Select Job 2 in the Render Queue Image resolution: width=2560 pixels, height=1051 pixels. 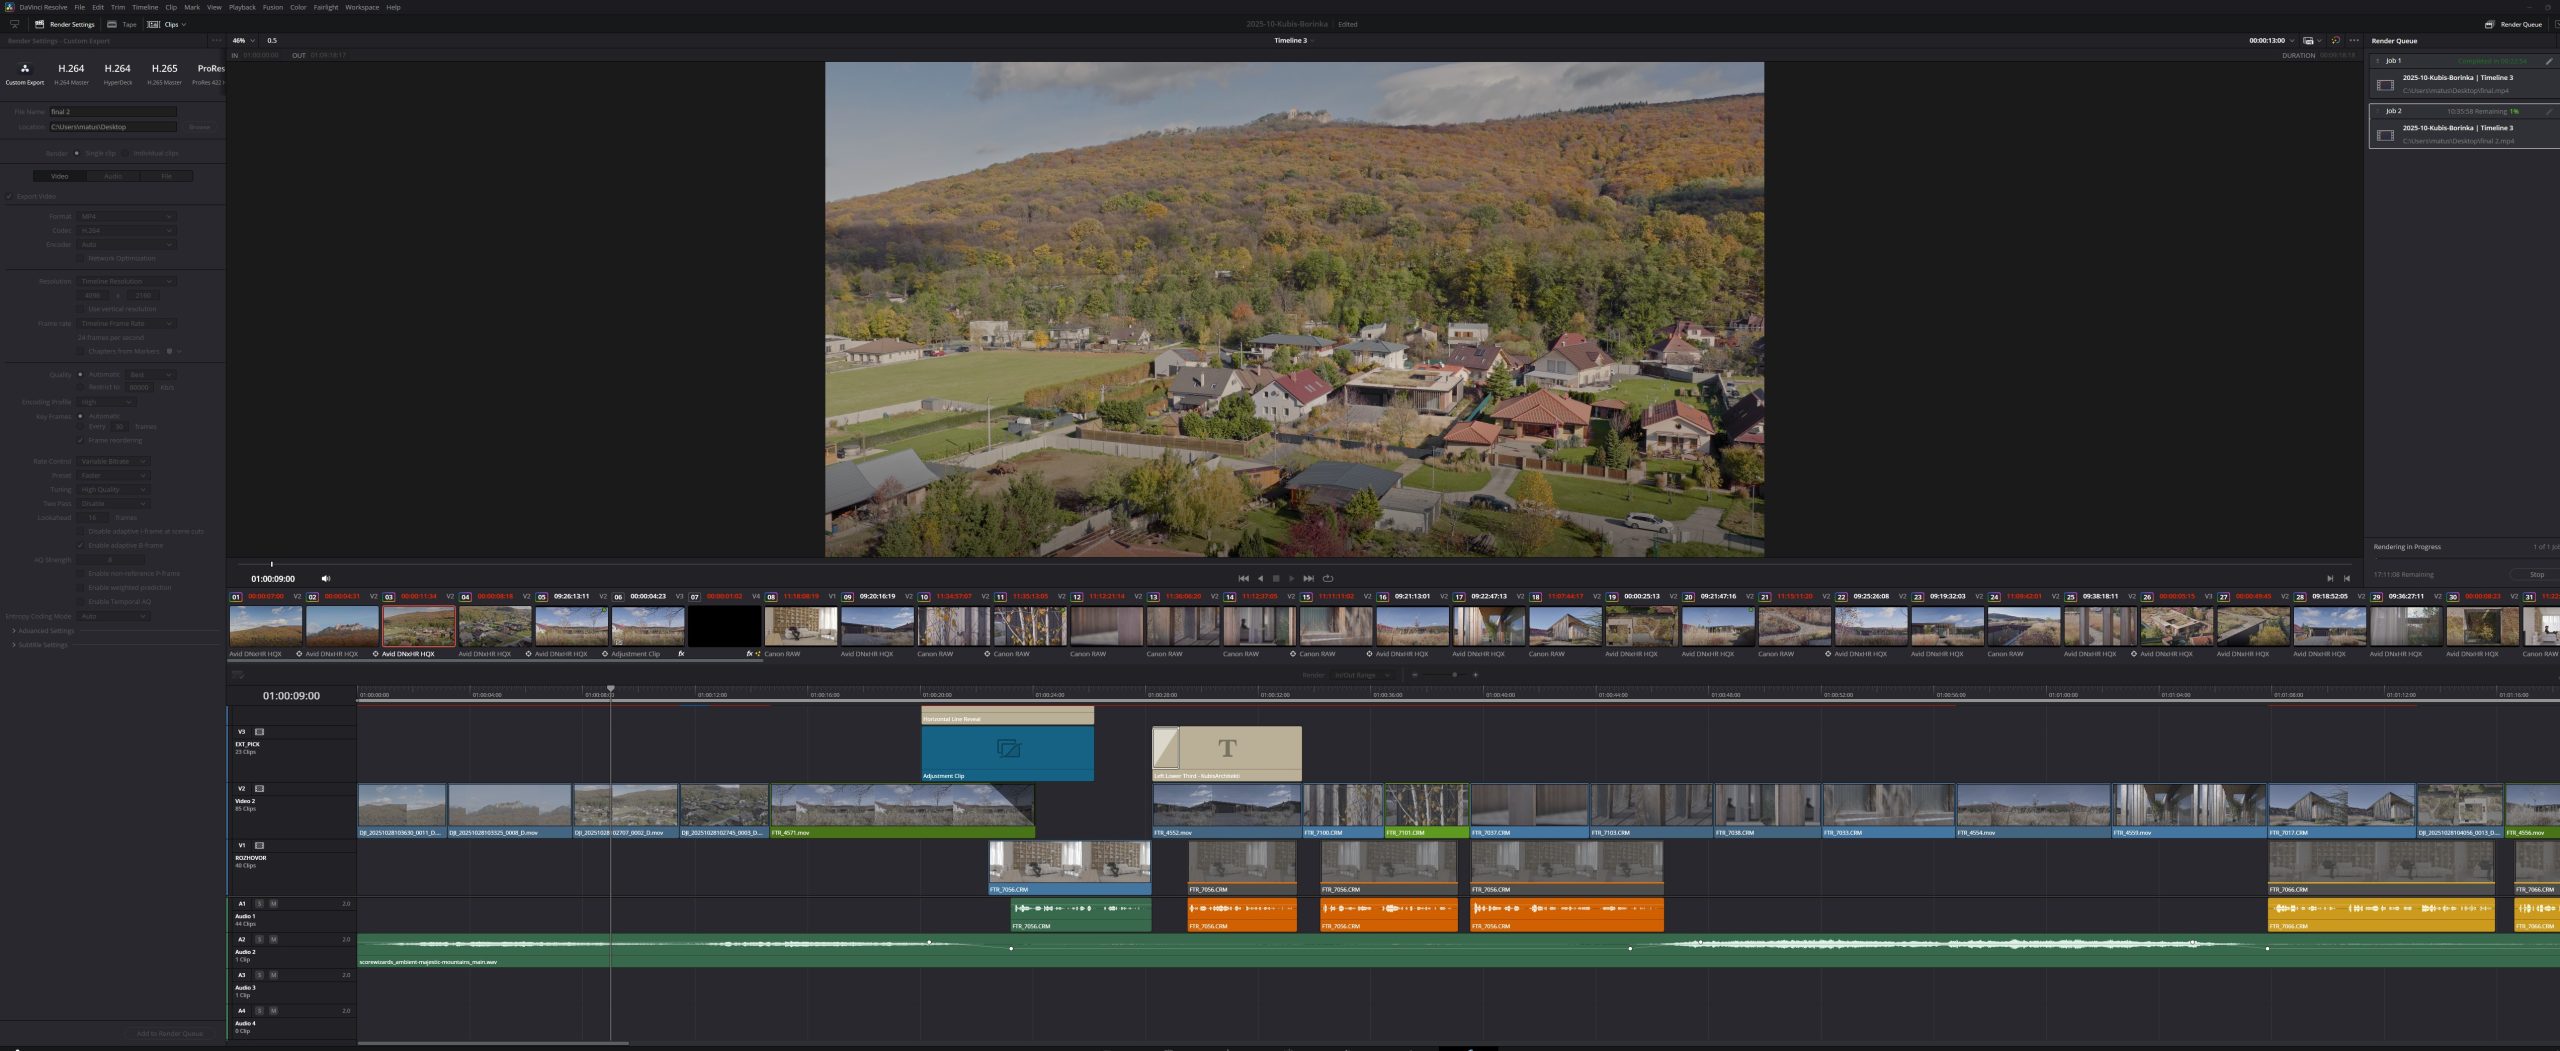[2464, 127]
